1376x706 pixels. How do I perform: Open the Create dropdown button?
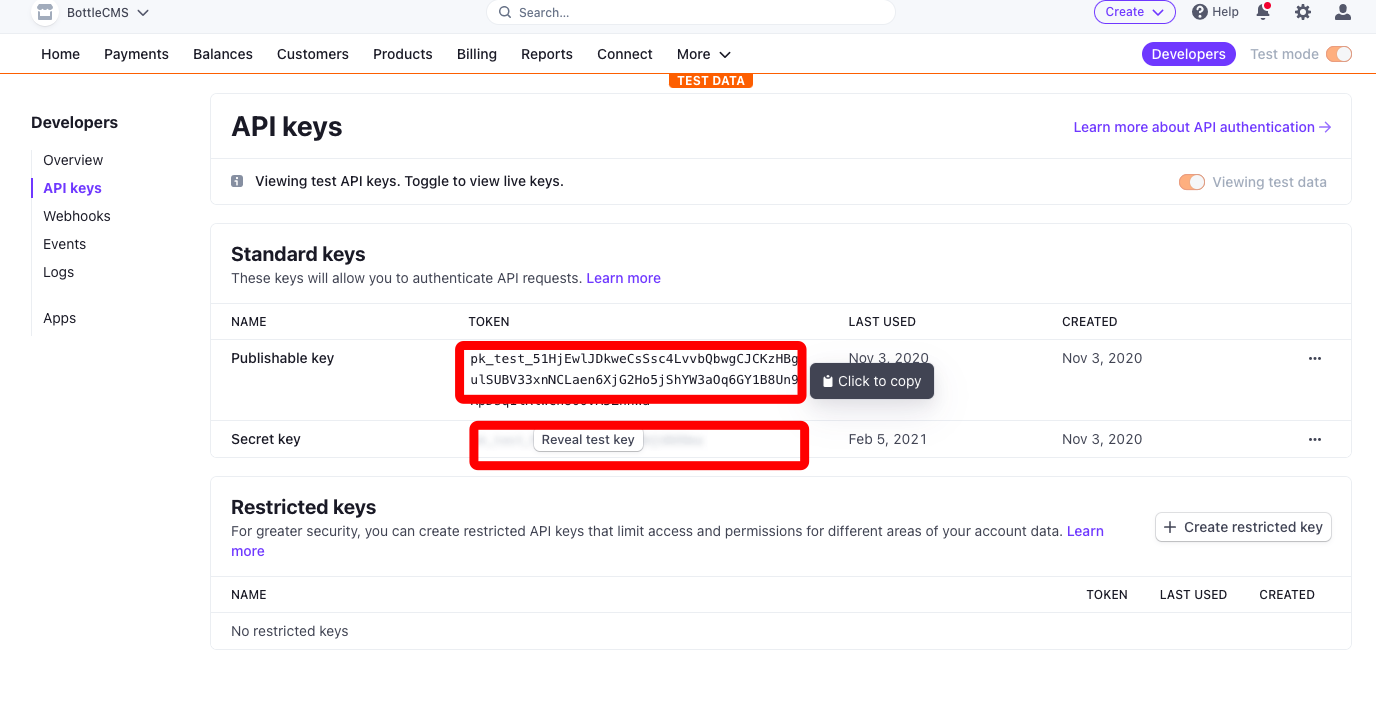[x=1134, y=12]
